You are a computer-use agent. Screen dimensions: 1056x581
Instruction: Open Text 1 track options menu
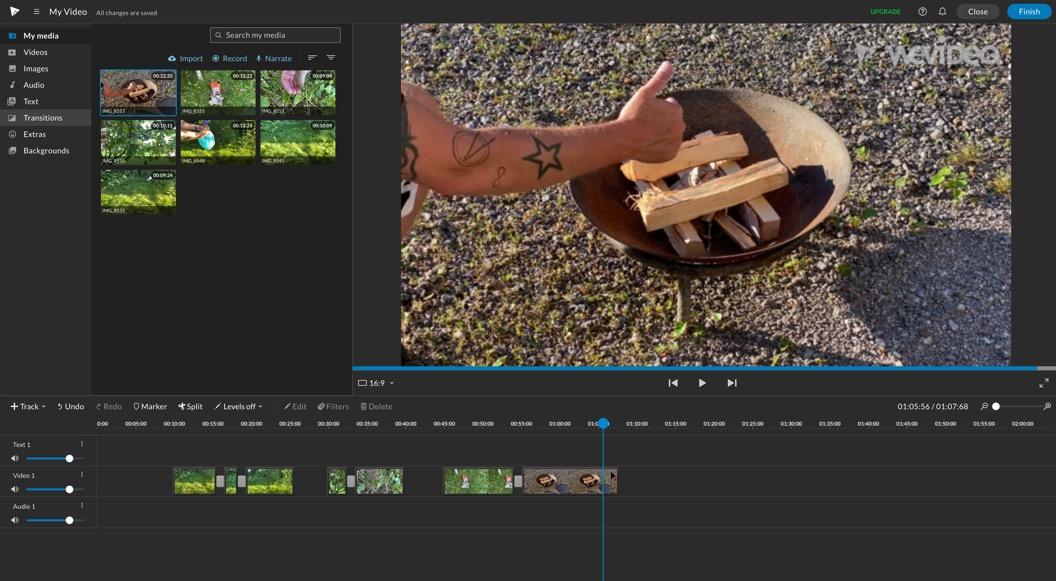tap(82, 444)
